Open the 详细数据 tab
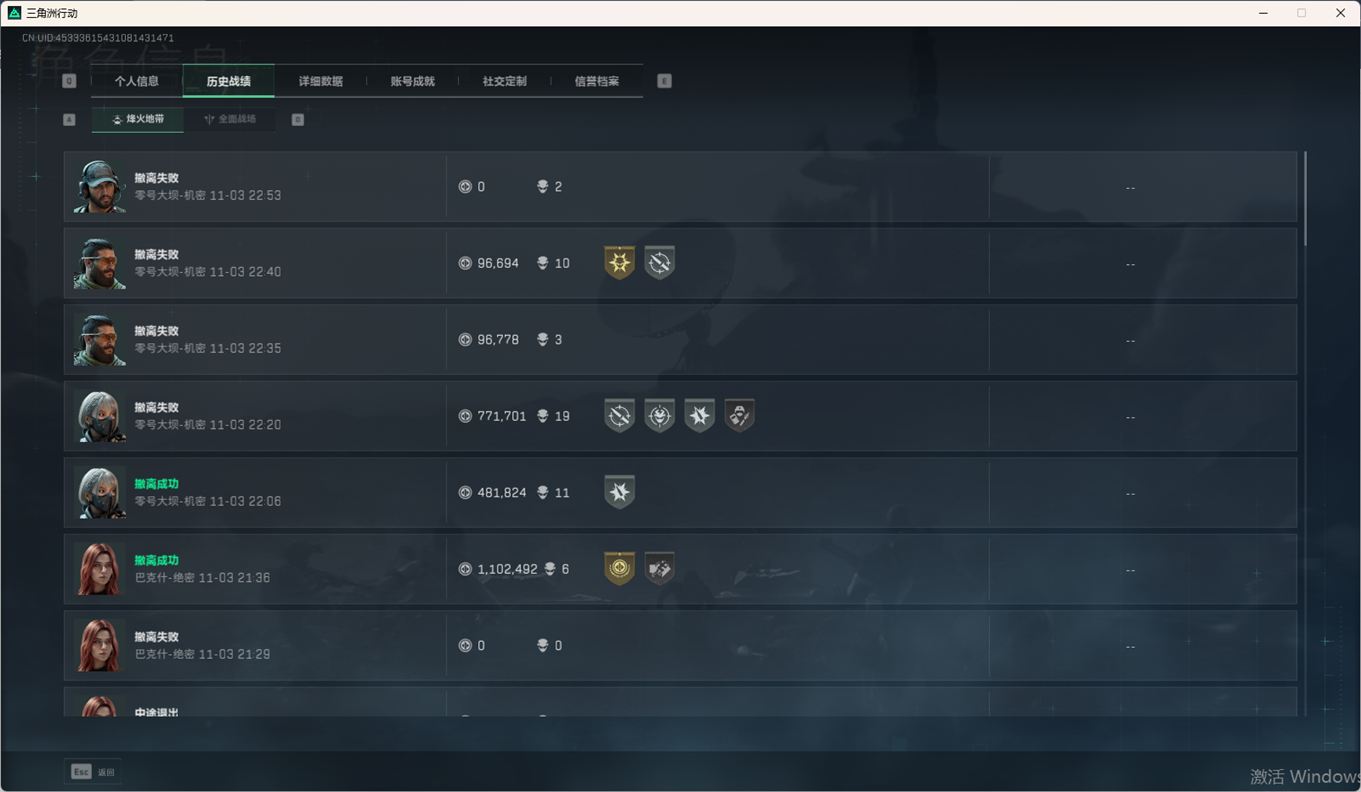Viewport: 1361px width, 792px height. tap(321, 81)
